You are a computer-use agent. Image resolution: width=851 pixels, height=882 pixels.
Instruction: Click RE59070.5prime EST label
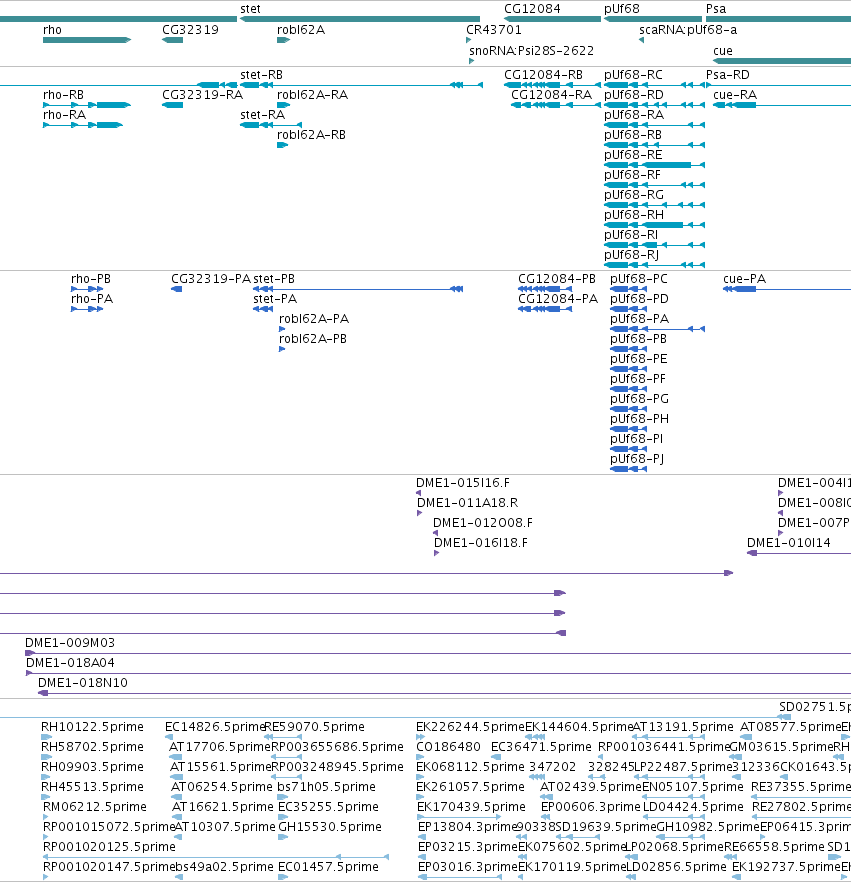pyautogui.click(x=314, y=727)
